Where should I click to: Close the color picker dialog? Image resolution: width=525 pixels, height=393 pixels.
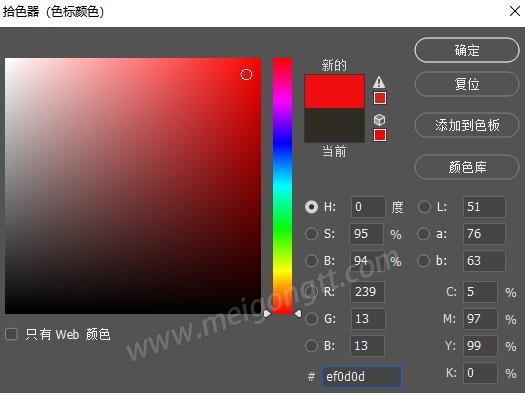514,11
